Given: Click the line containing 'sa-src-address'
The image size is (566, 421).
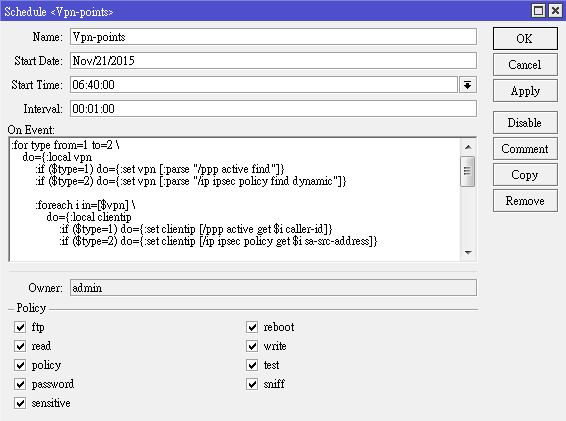Looking at the screenshot, I should point(218,241).
